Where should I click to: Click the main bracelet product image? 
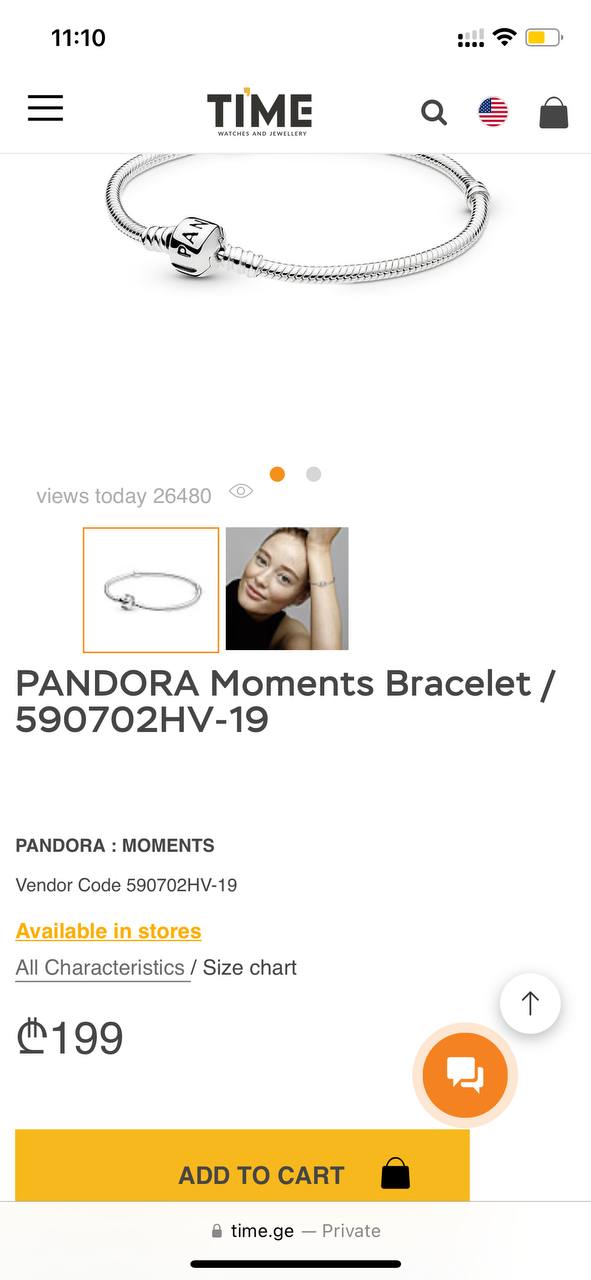[297, 220]
